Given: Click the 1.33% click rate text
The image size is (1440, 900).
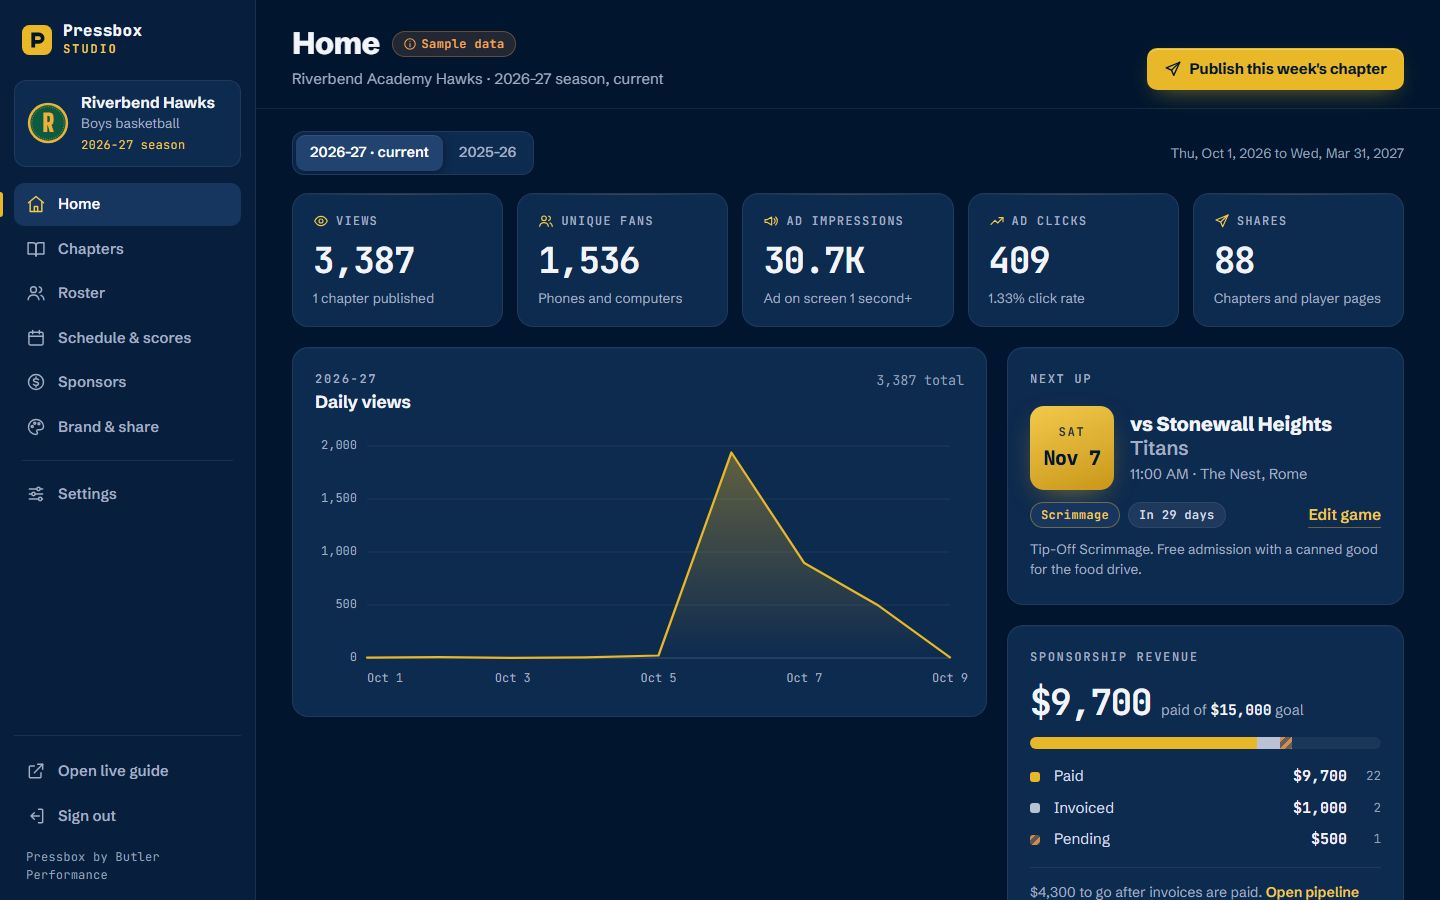Looking at the screenshot, I should (x=1036, y=298).
